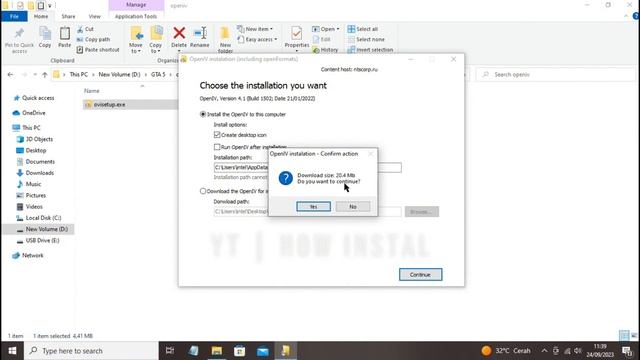This screenshot has height=360, width=640.
Task: Open Documents in navigation pane
Action: pos(40,162)
